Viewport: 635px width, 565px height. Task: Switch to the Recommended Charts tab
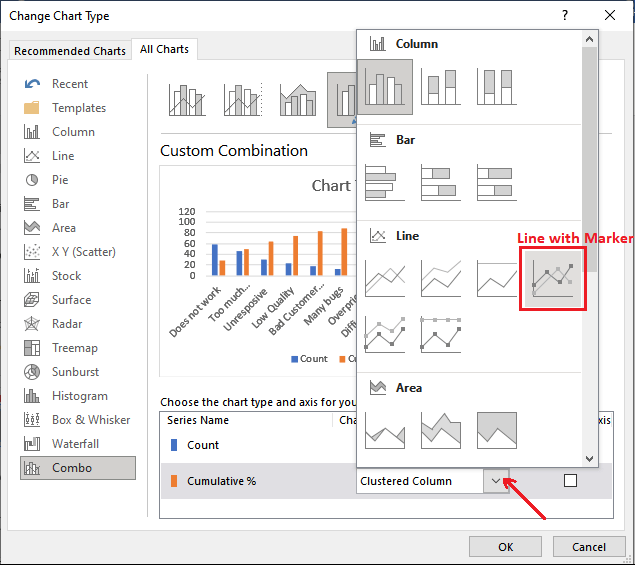point(70,51)
